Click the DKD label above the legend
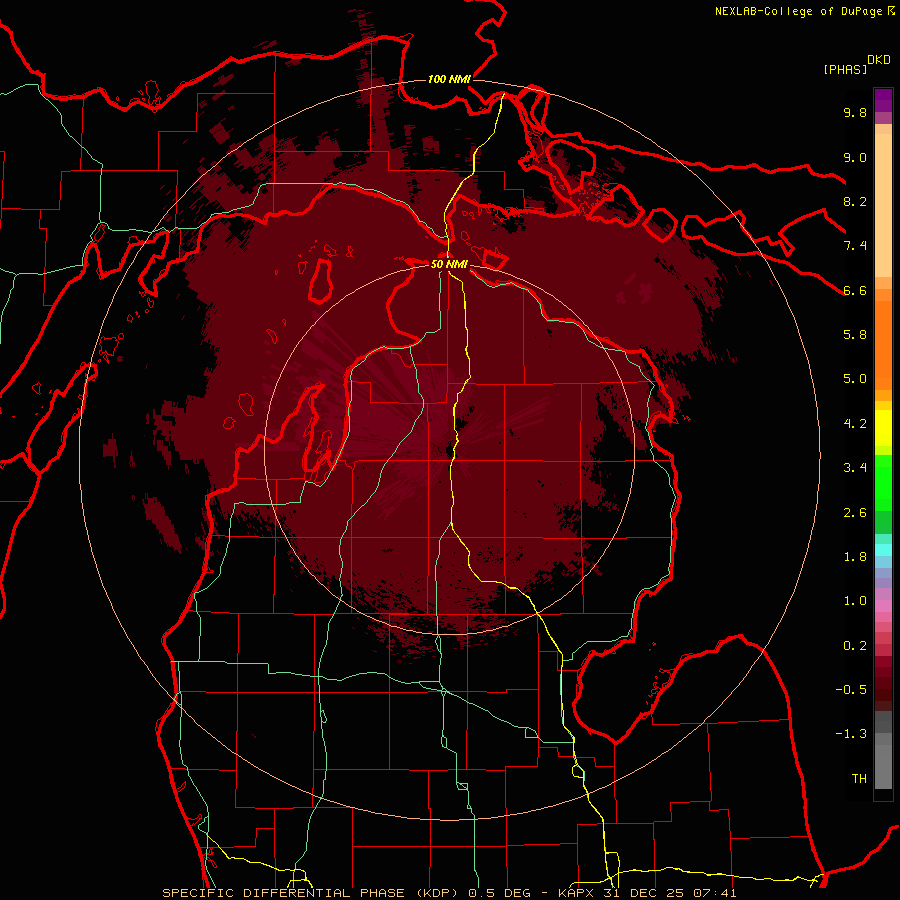Image resolution: width=900 pixels, height=900 pixels. coord(879,60)
